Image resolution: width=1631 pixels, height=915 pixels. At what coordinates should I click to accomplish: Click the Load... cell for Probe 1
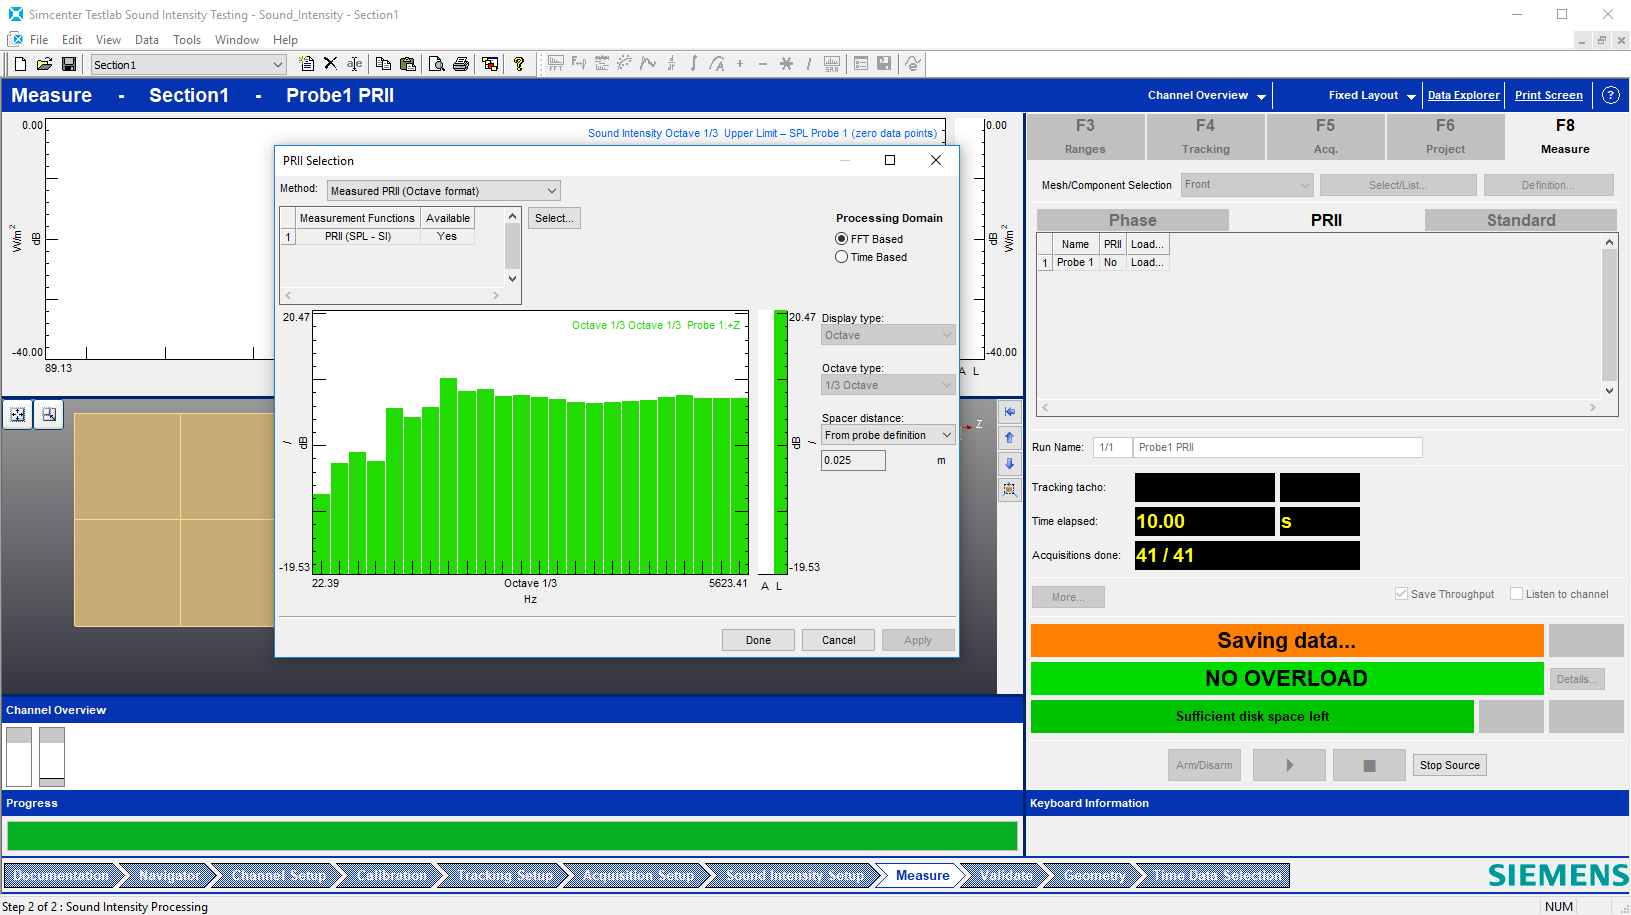[1147, 262]
